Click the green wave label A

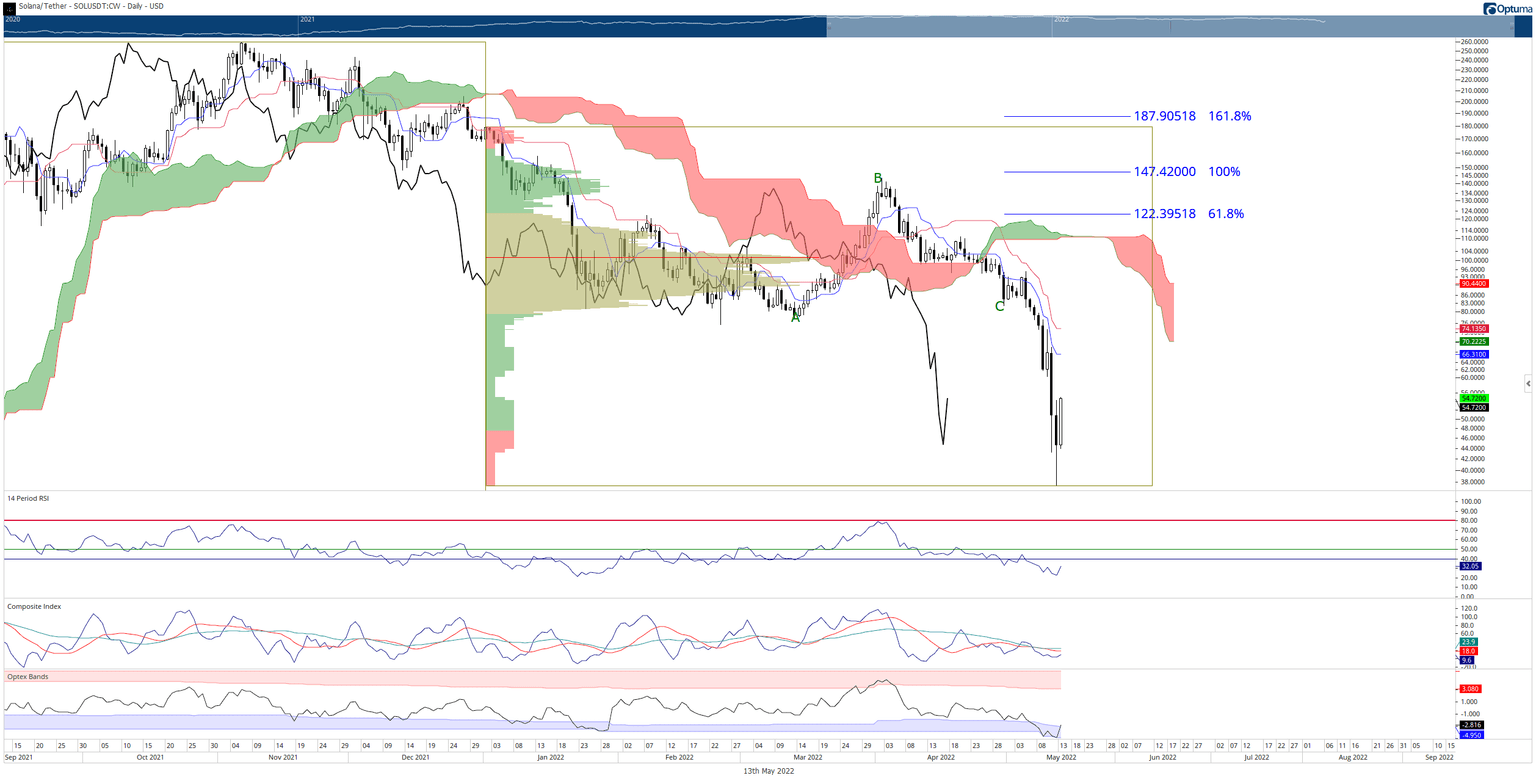[x=796, y=317]
